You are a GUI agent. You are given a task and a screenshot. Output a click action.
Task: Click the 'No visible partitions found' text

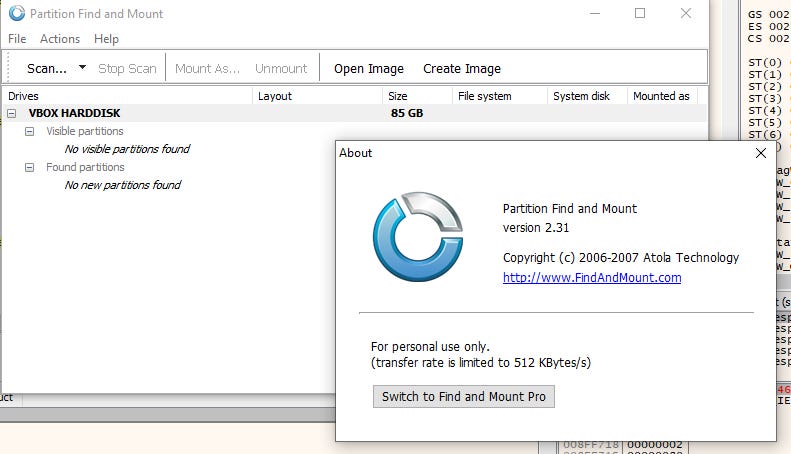click(x=127, y=149)
